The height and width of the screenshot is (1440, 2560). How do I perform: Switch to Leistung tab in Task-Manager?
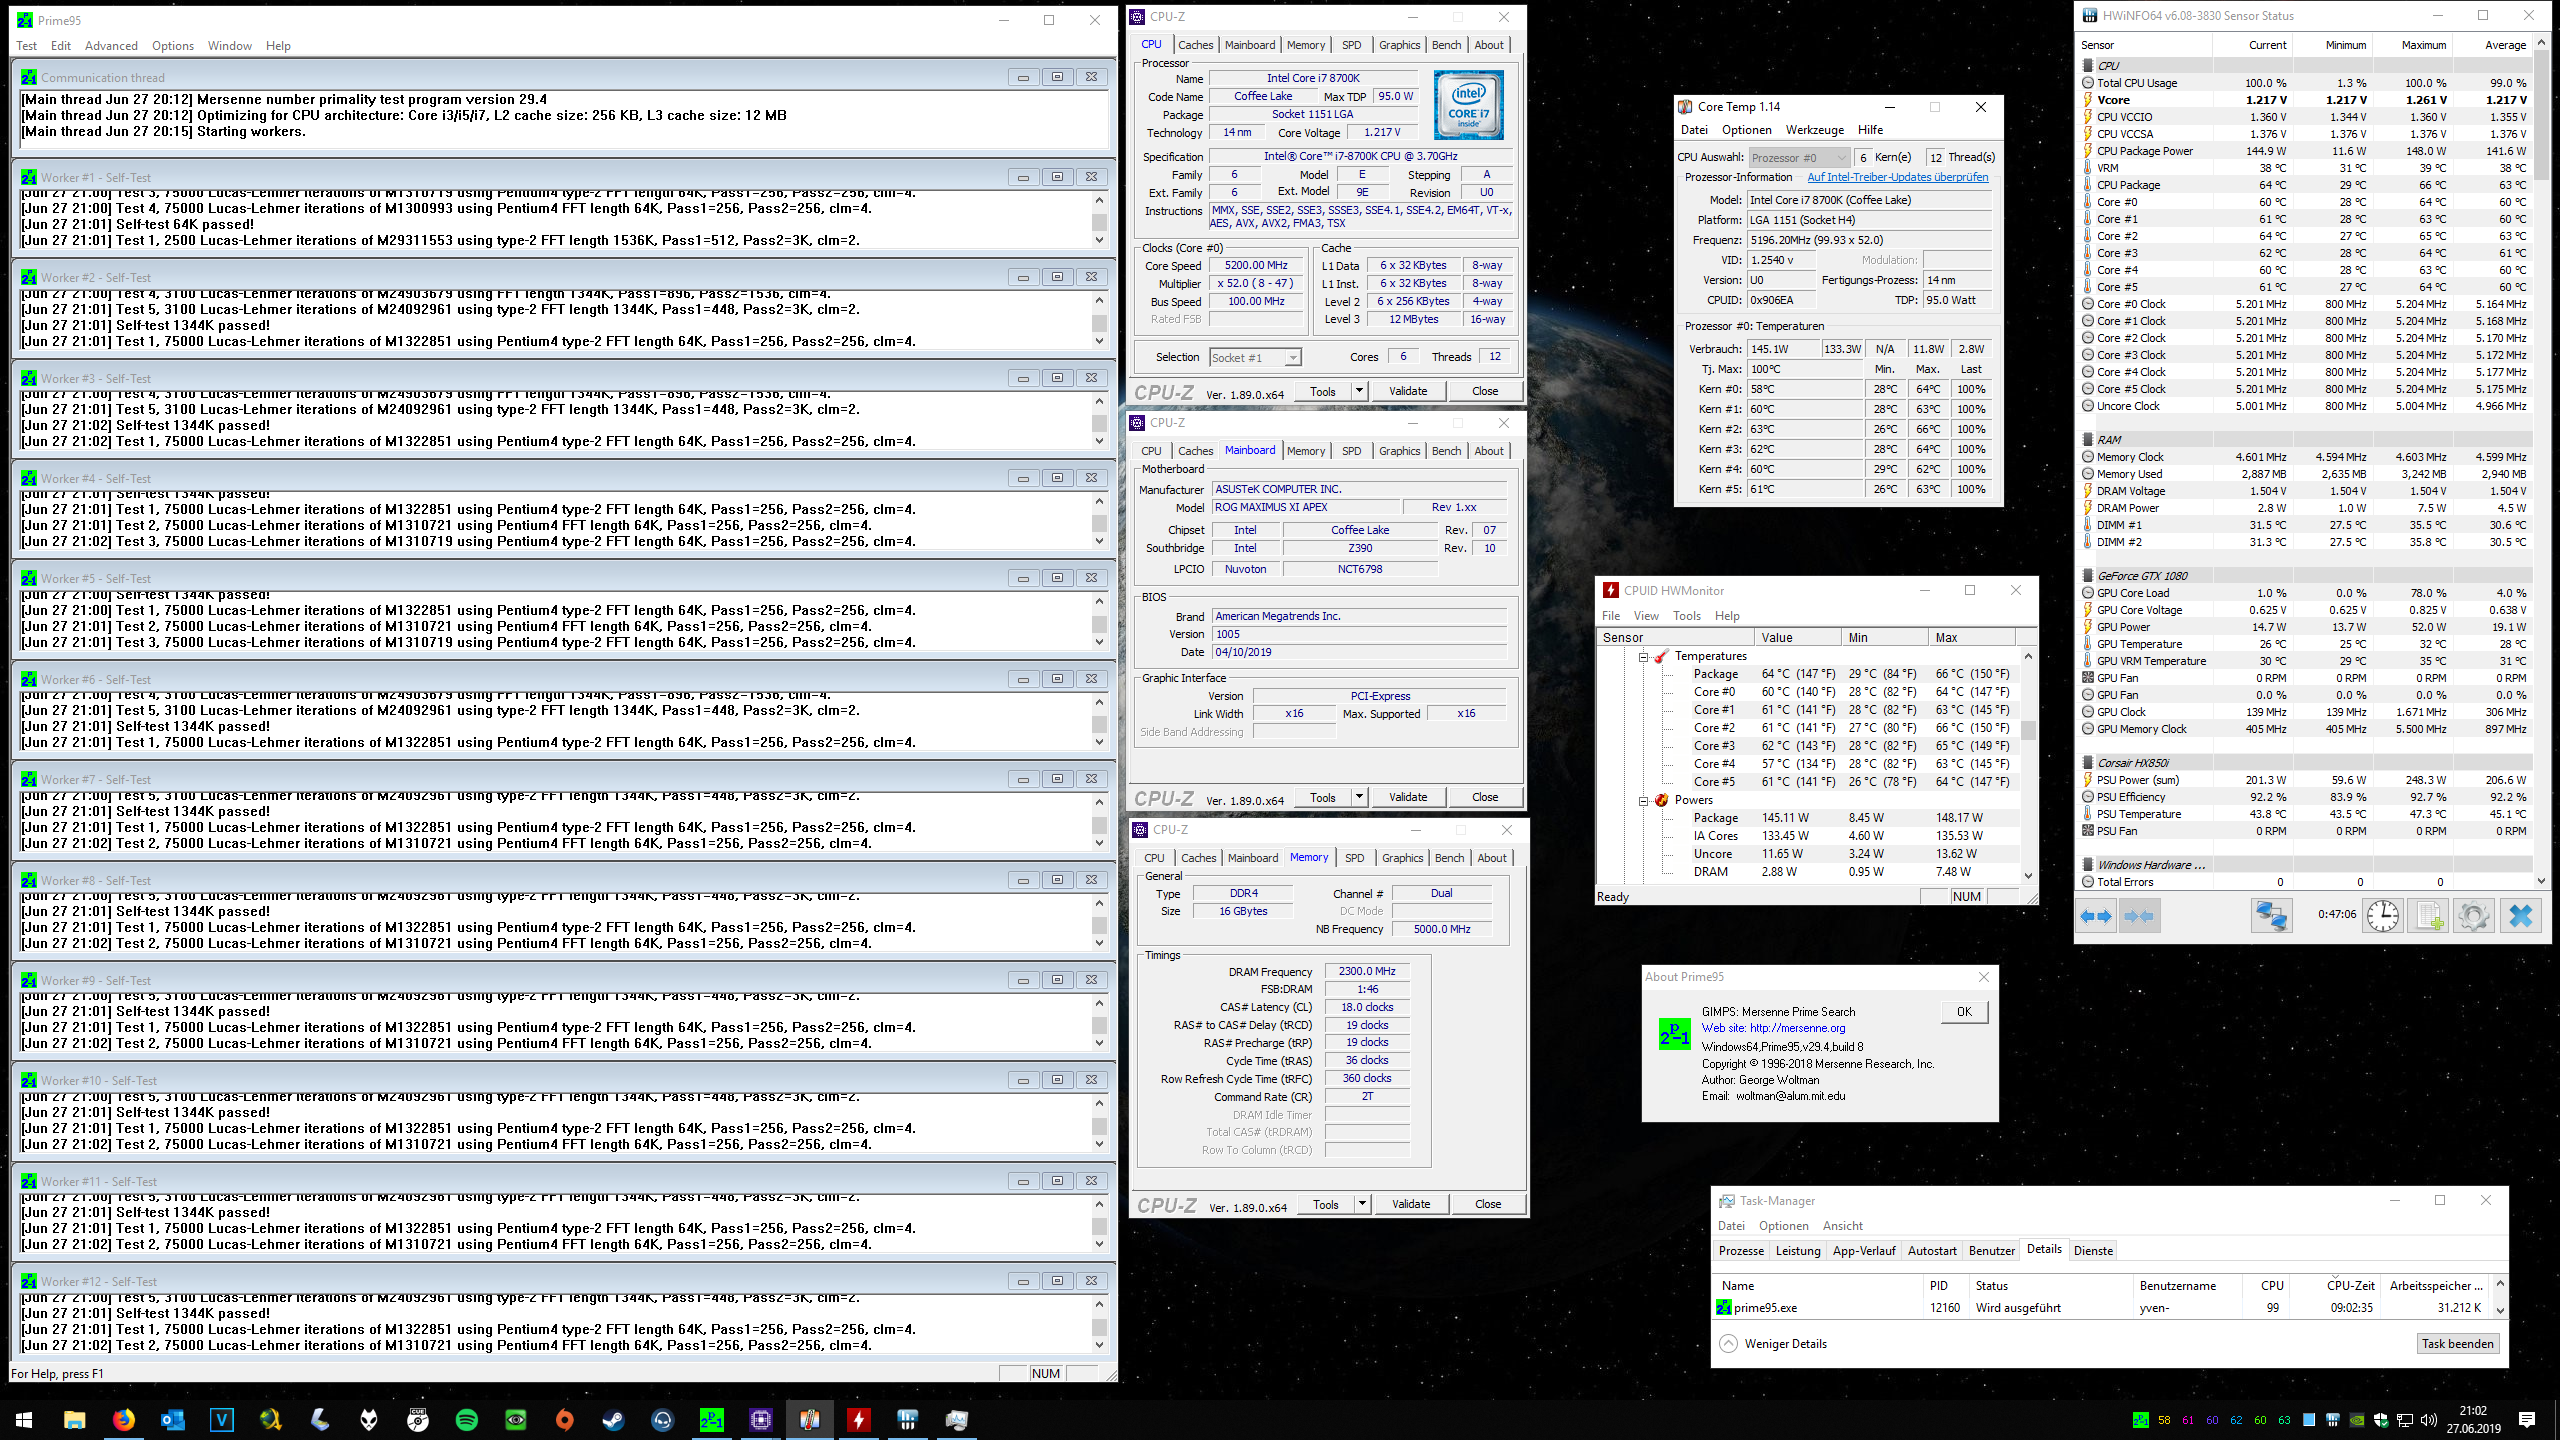click(x=1797, y=1251)
